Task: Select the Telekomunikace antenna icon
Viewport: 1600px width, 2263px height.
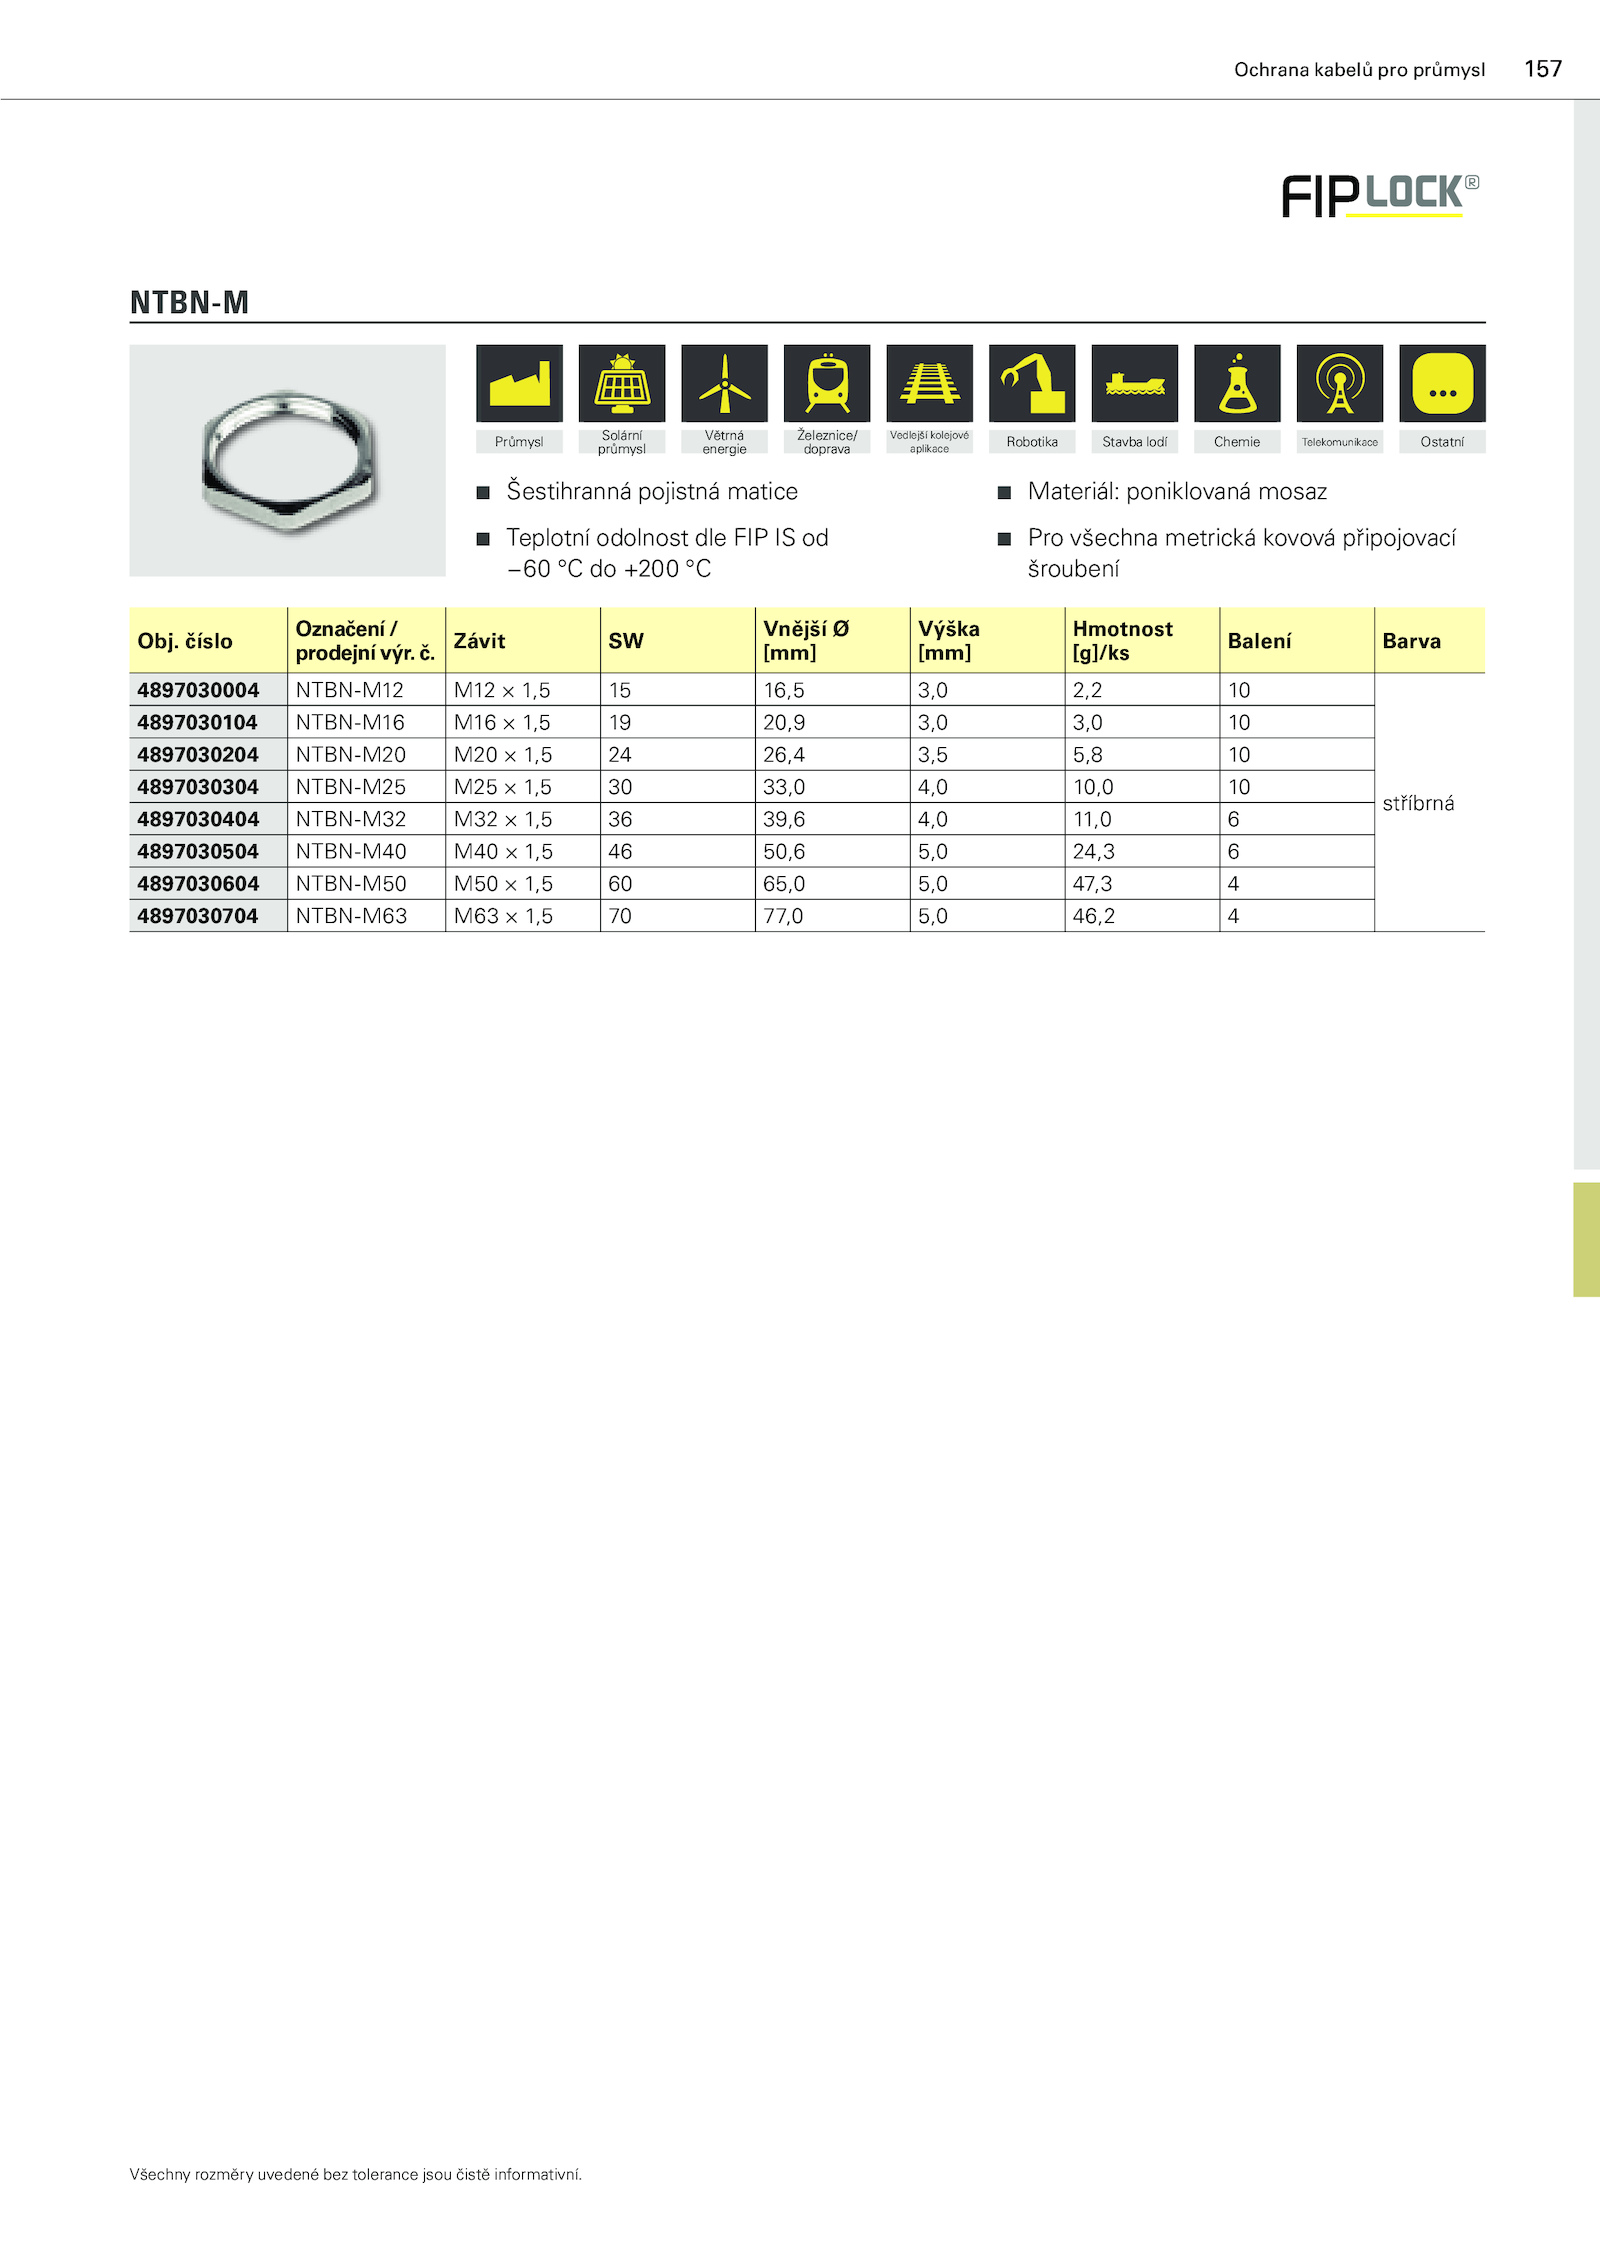Action: [x=1340, y=383]
